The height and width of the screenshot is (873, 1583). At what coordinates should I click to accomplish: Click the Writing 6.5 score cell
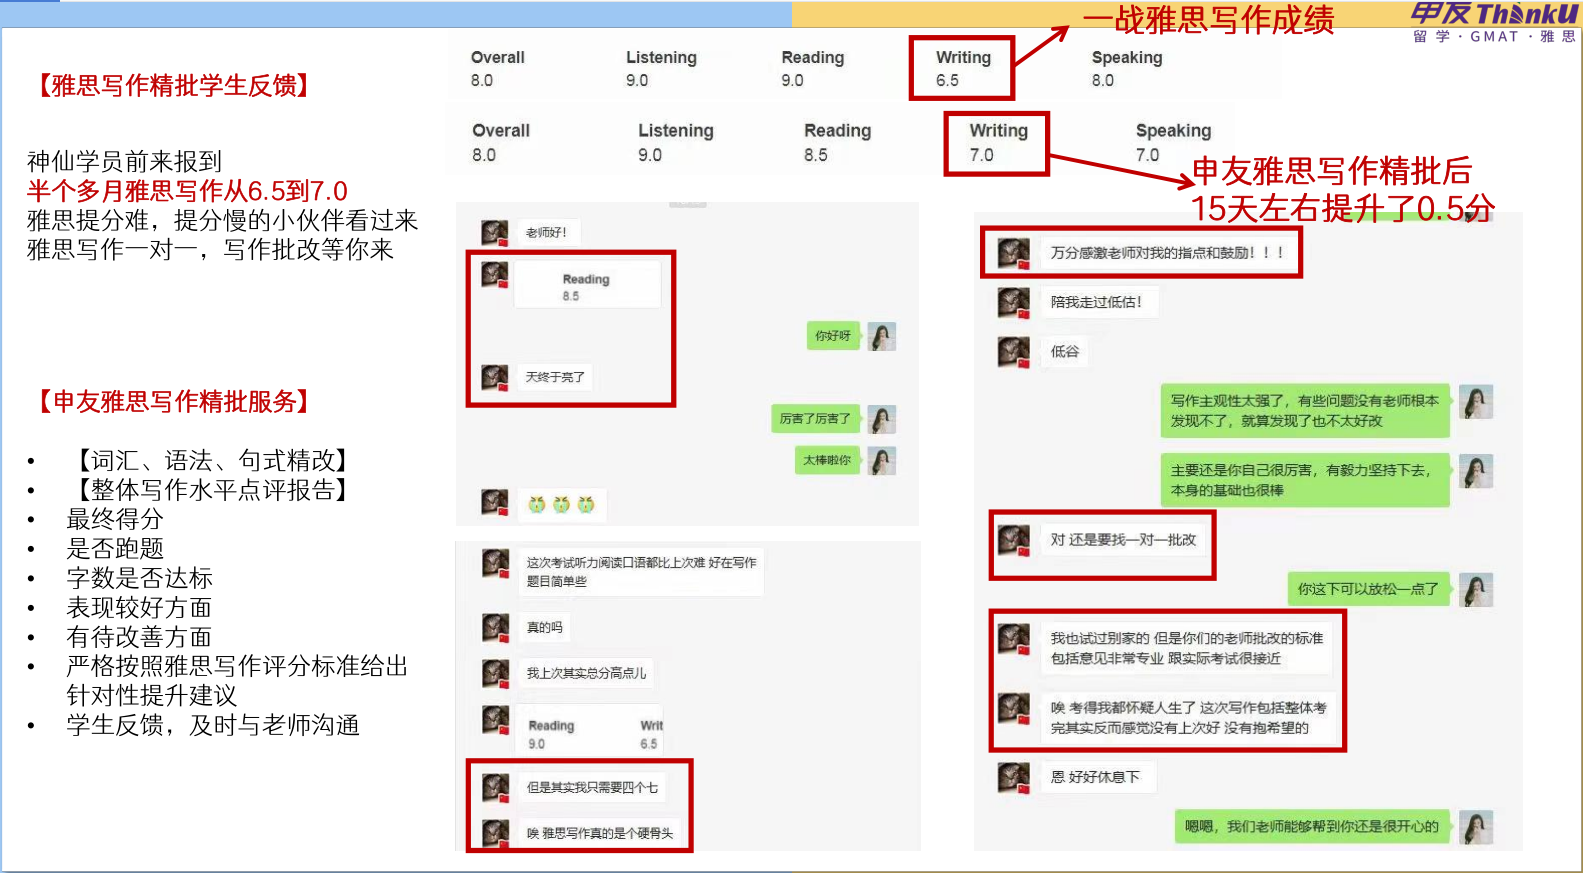coord(963,69)
